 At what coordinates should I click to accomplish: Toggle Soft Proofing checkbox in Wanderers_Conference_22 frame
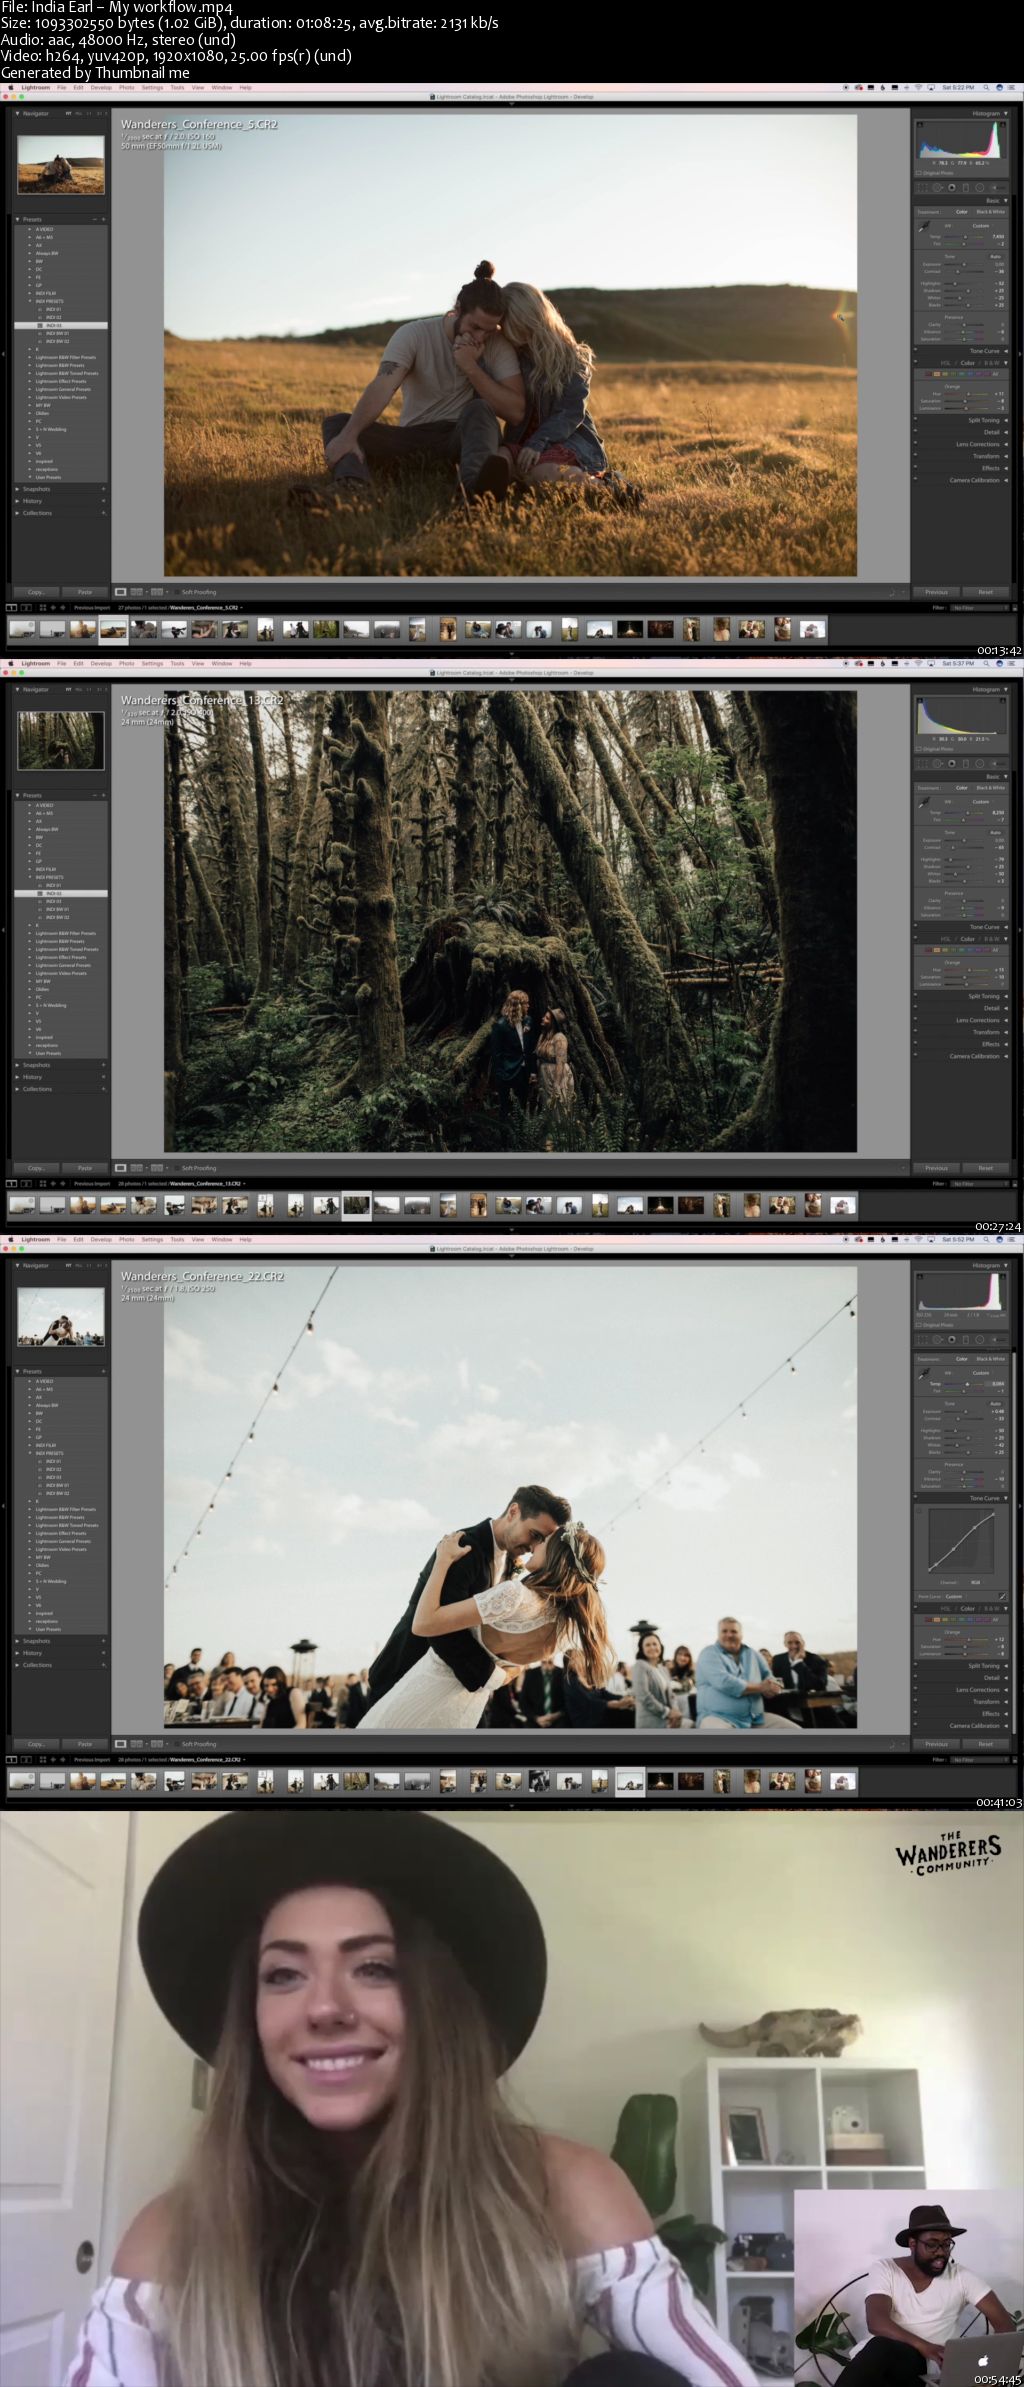[x=177, y=1744]
